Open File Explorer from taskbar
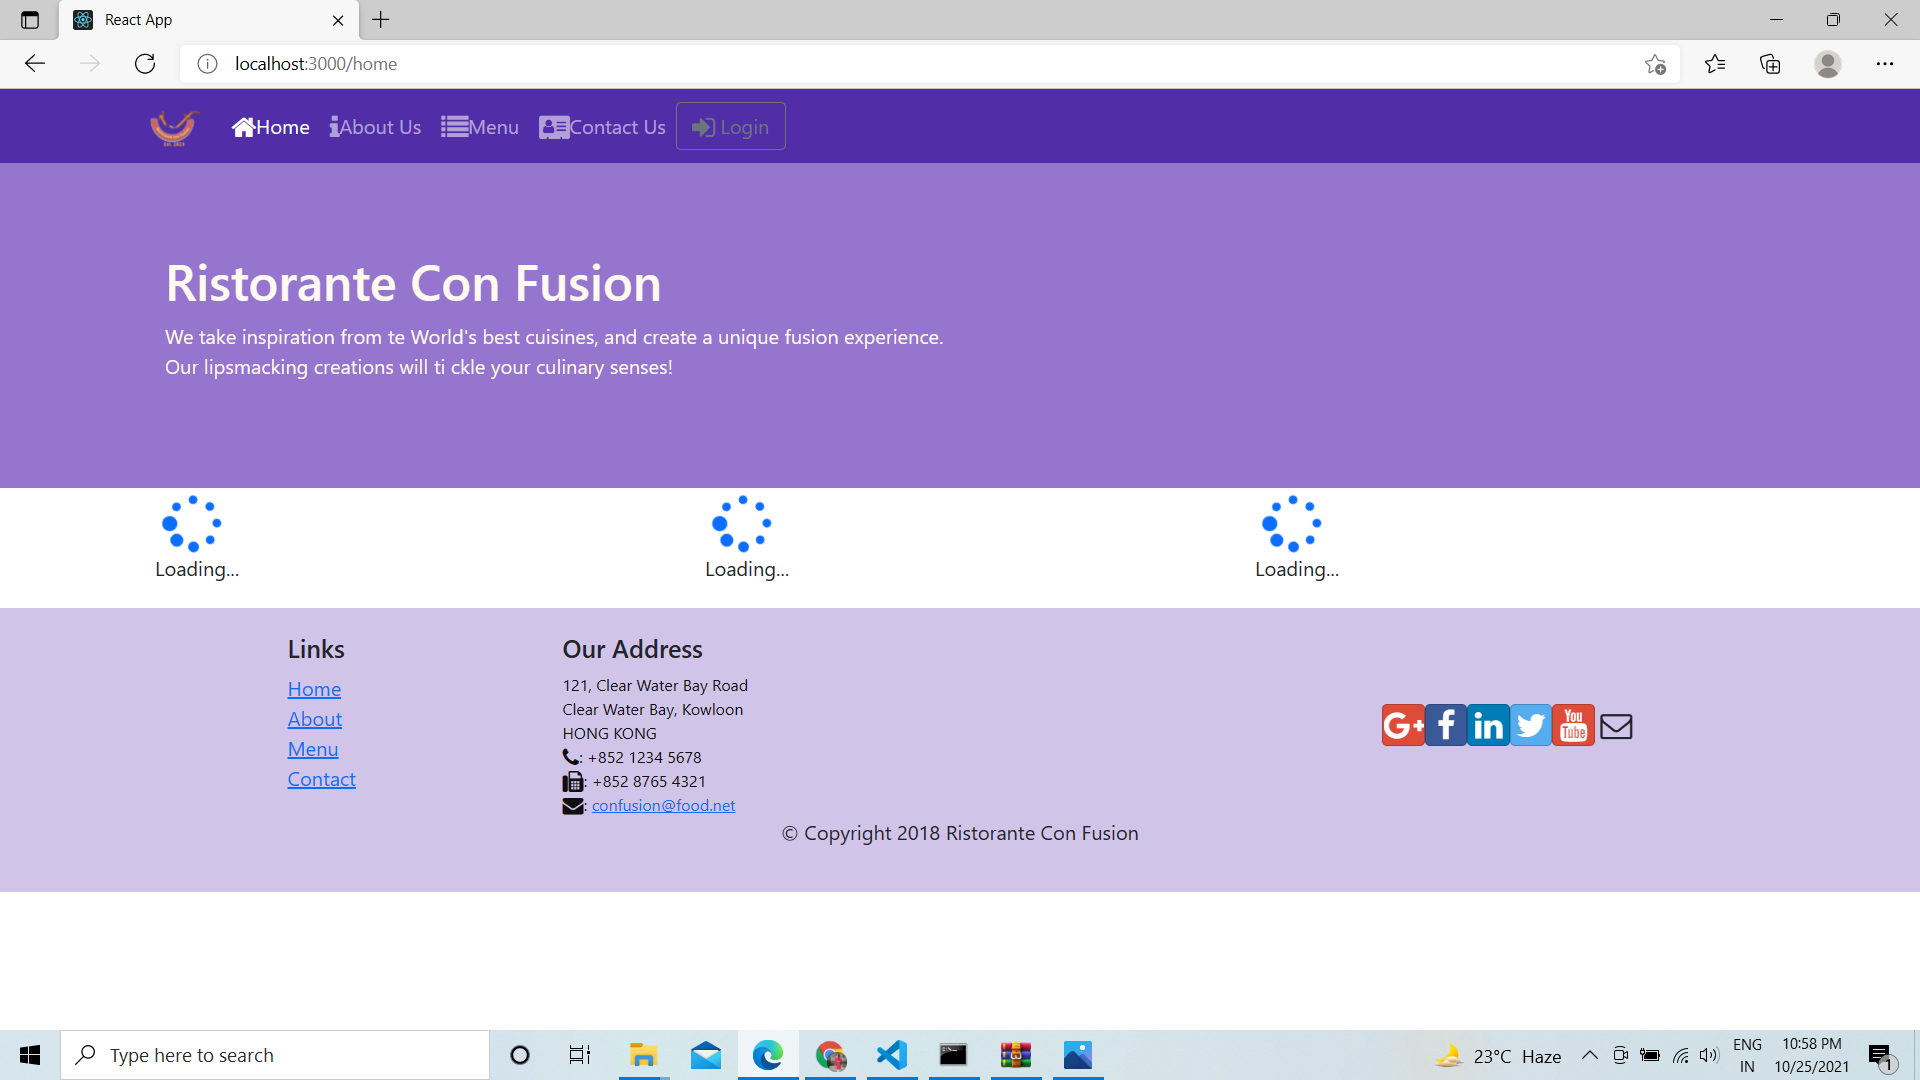 coord(643,1055)
